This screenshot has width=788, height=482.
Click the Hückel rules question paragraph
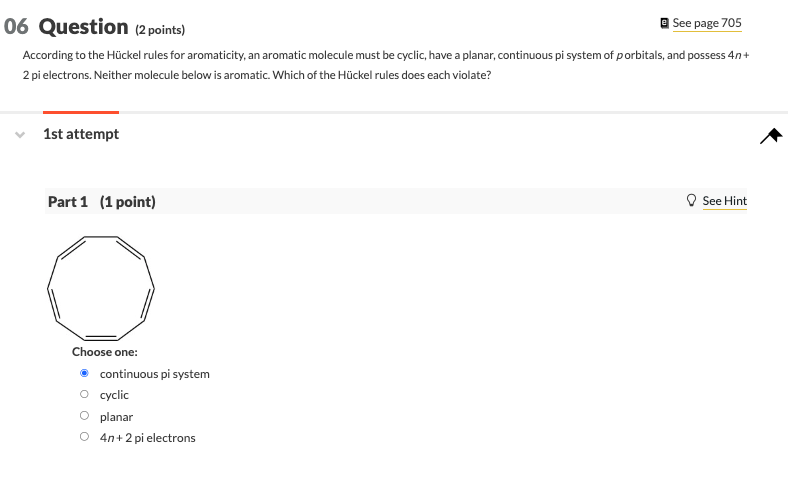[385, 65]
